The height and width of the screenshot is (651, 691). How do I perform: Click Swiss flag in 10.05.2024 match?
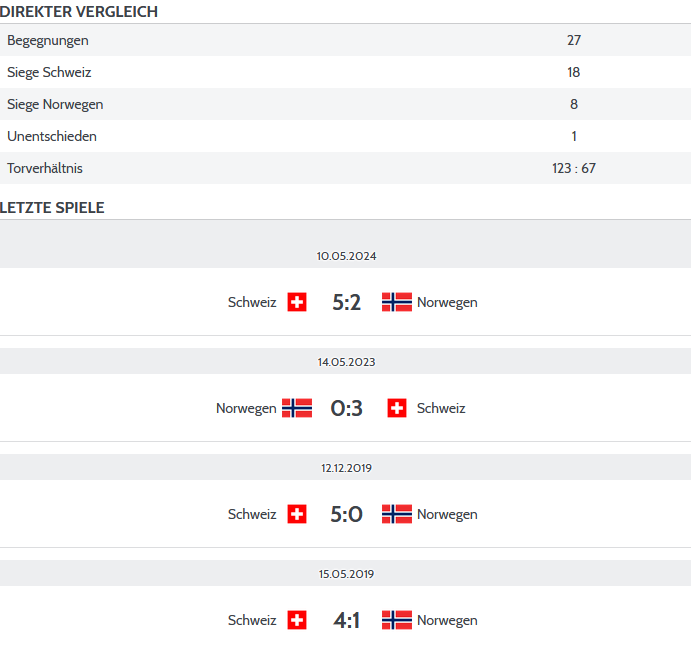pos(297,302)
